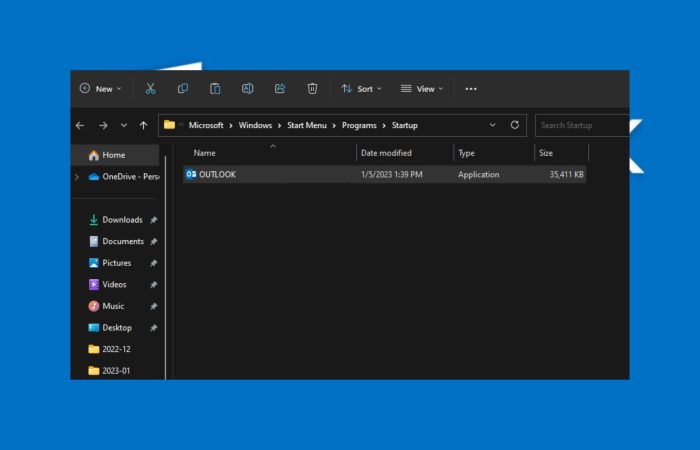Open the View layout dropdown
This screenshot has width=700, height=450.
pos(422,89)
